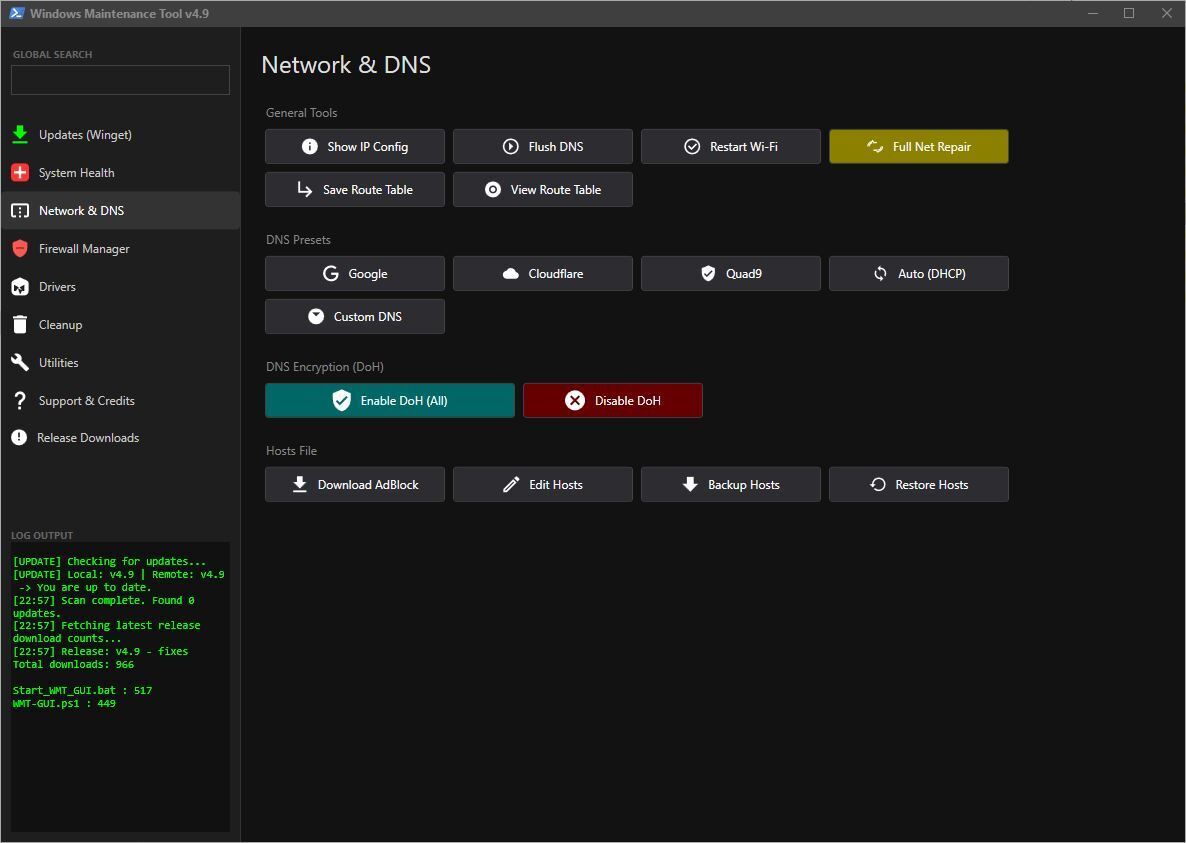This screenshot has height=843, width=1186.
Task: Click the Firewall Manager shield icon
Action: (20, 249)
